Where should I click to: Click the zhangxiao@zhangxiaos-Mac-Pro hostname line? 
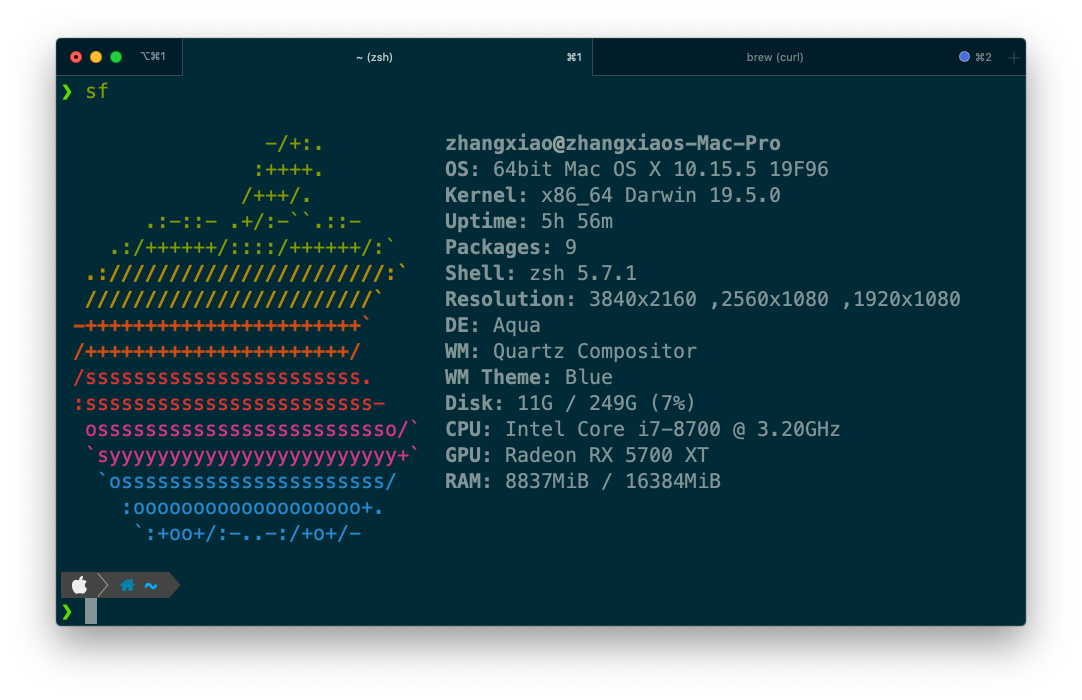click(612, 143)
